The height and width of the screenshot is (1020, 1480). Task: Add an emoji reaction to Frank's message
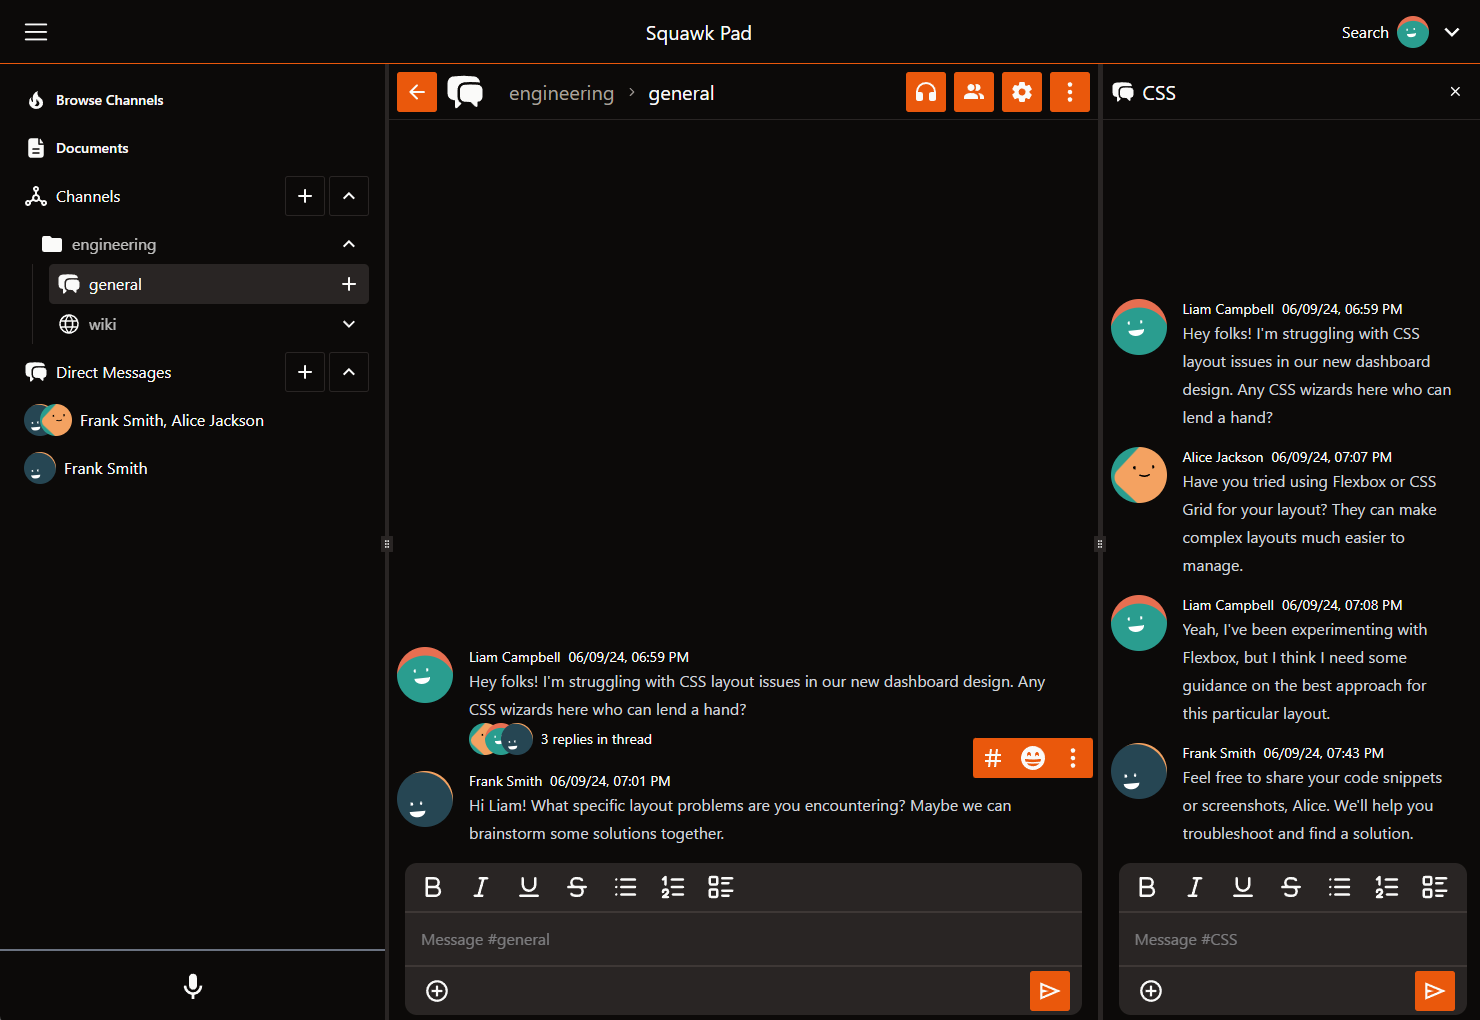point(1033,757)
